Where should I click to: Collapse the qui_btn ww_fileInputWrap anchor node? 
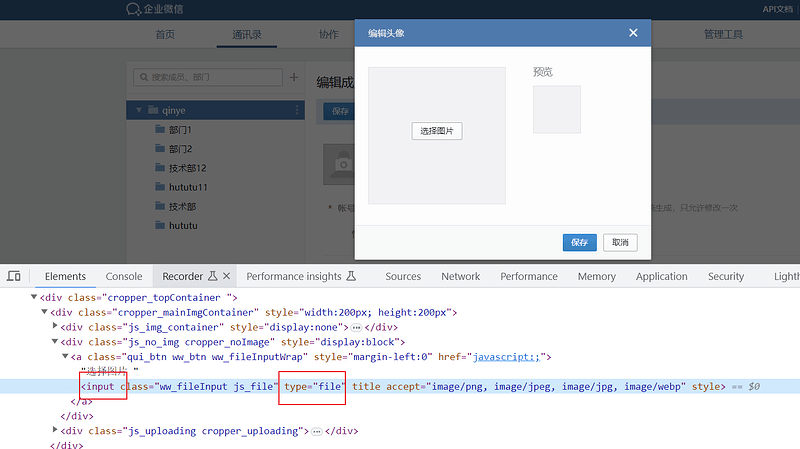(x=65, y=356)
